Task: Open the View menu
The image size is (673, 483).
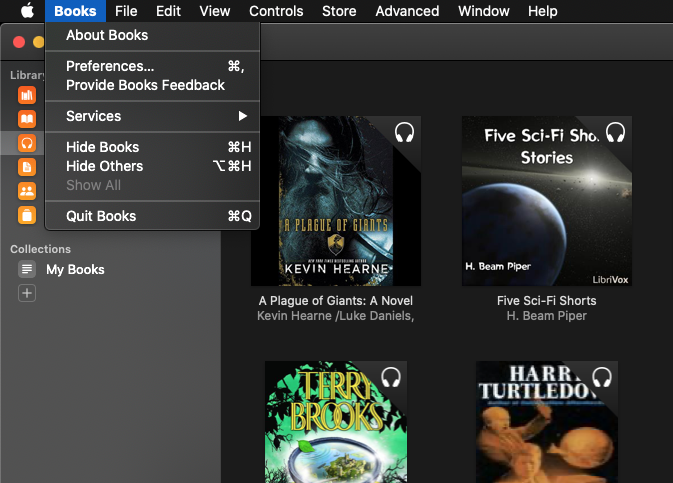Action: (215, 11)
